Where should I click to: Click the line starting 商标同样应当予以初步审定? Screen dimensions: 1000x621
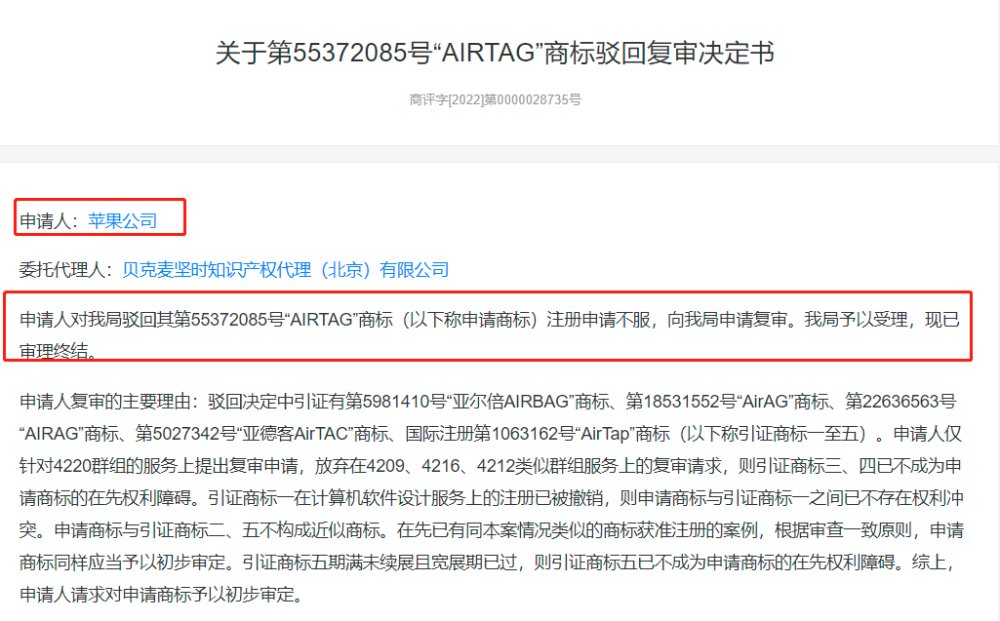[487, 562]
